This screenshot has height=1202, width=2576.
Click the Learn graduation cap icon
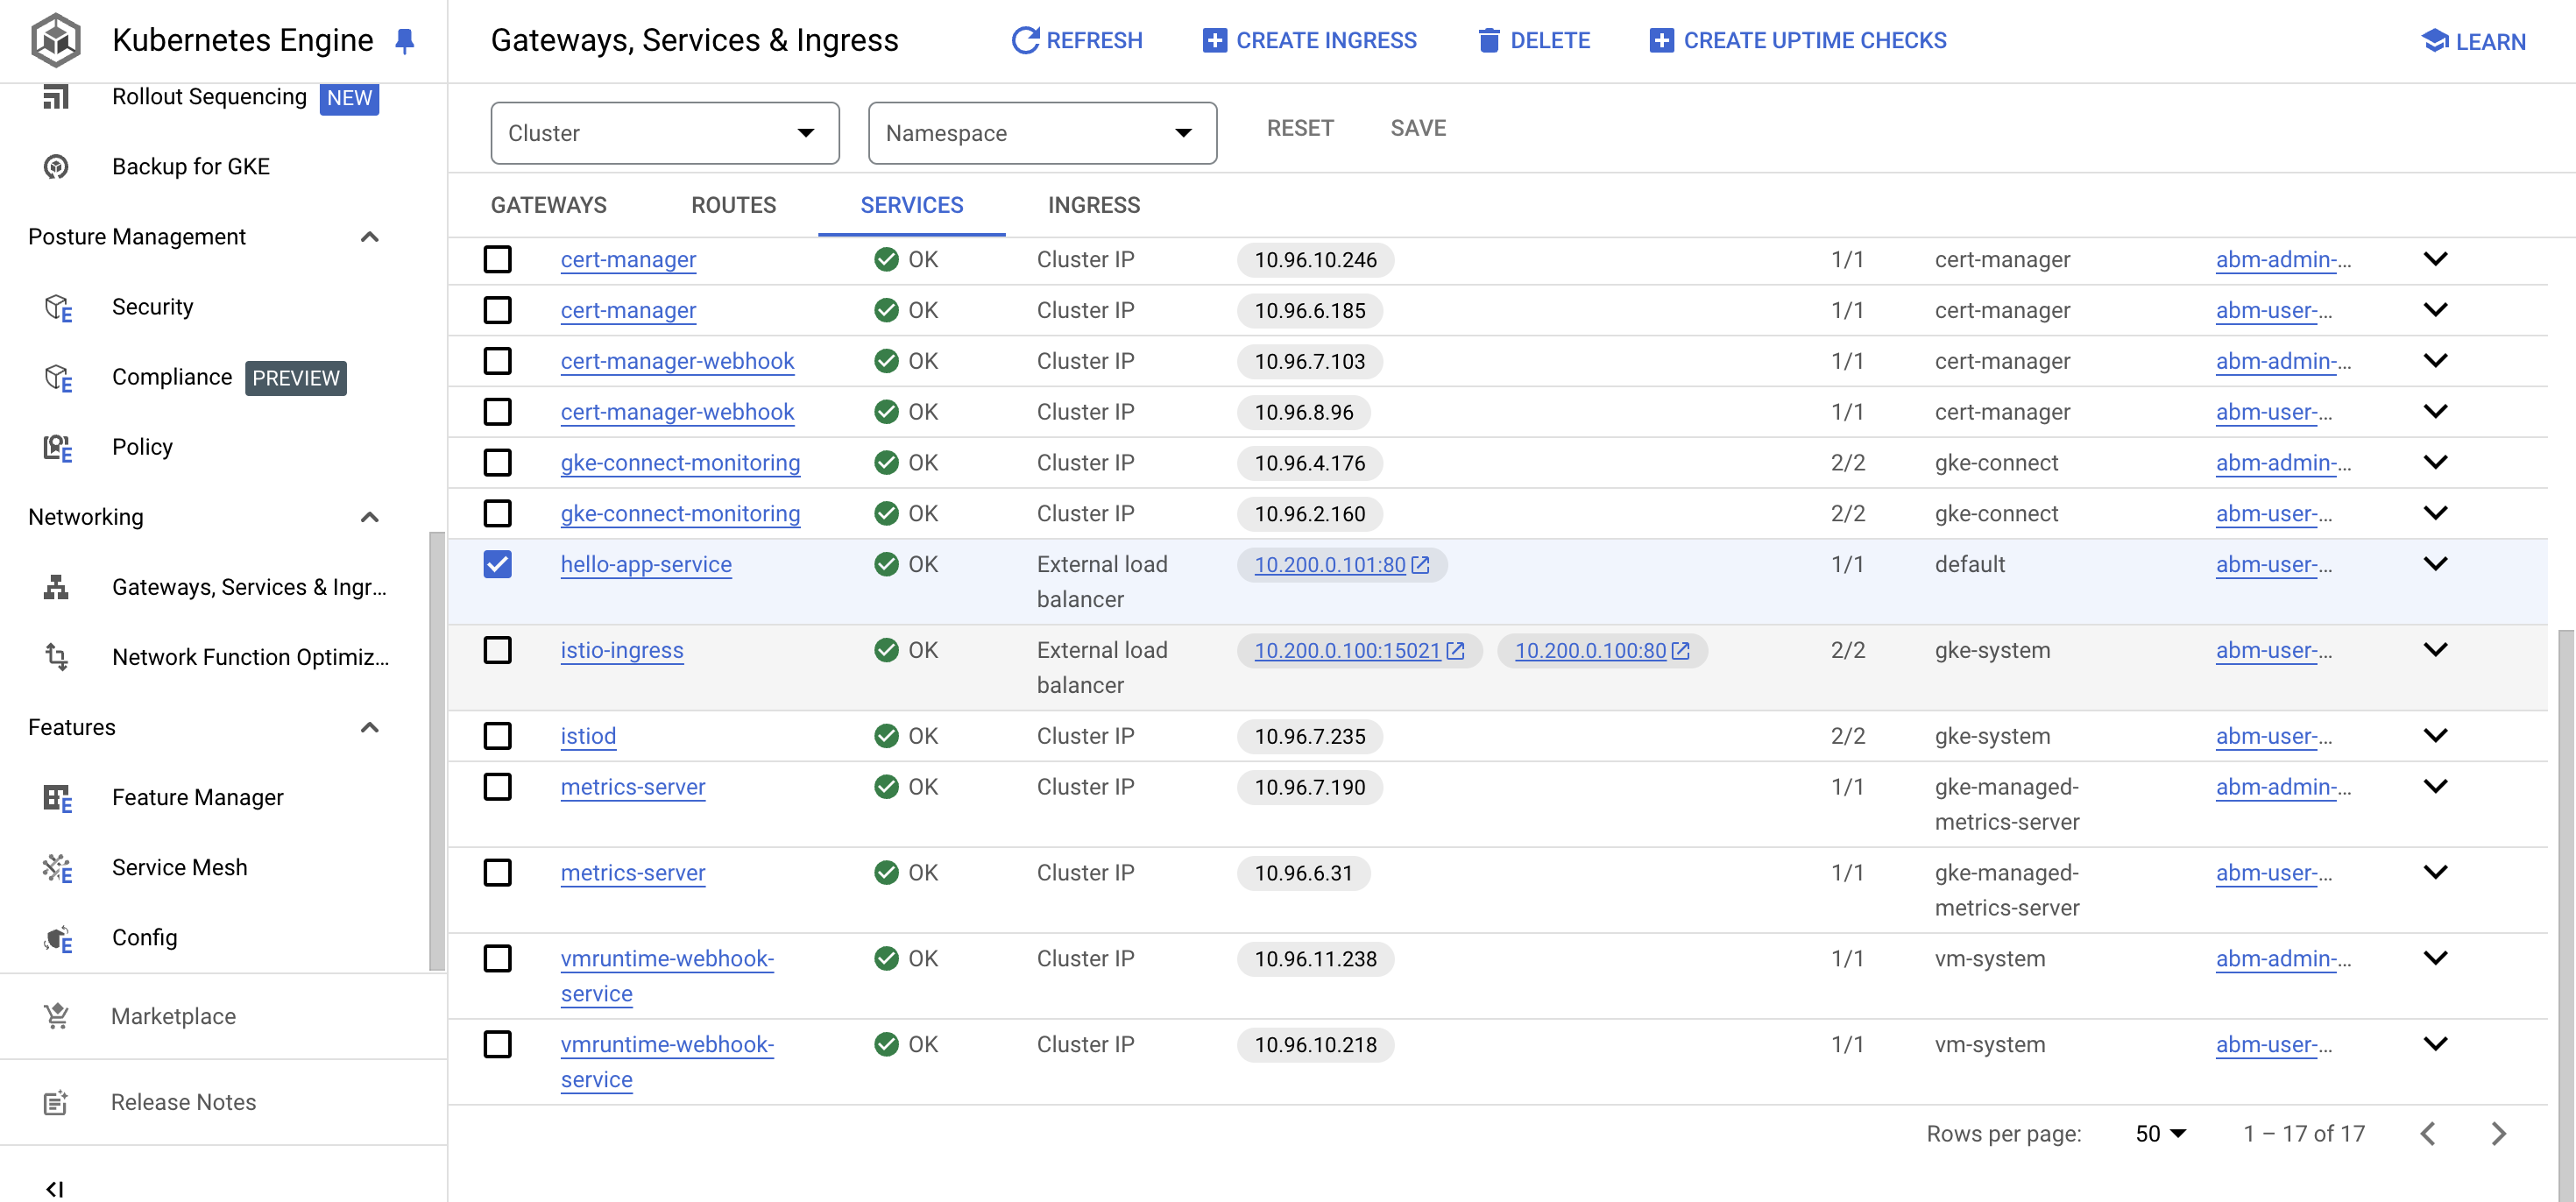tap(2435, 40)
